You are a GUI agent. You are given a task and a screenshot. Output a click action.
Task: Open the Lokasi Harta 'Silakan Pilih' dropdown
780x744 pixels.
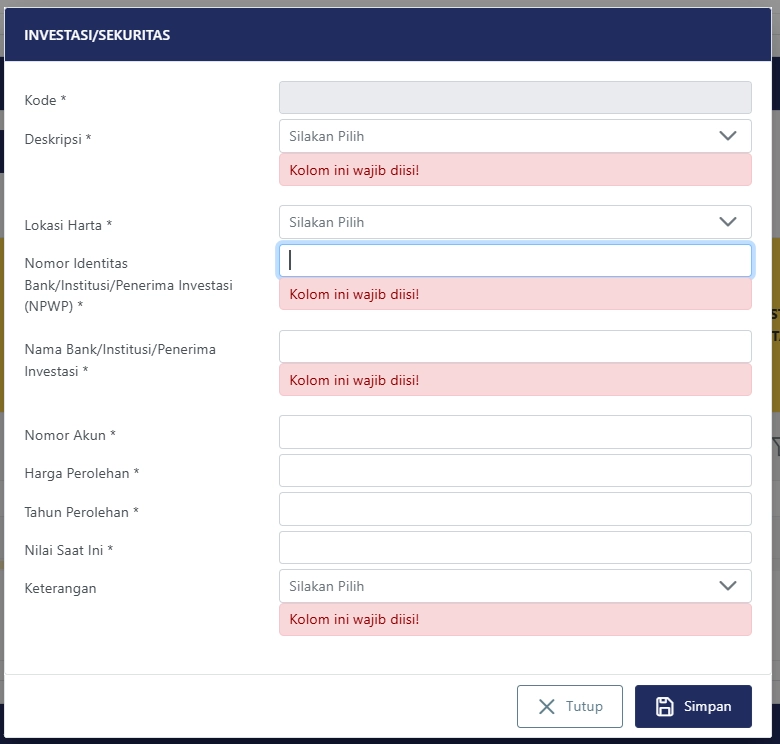pyautogui.click(x=515, y=222)
